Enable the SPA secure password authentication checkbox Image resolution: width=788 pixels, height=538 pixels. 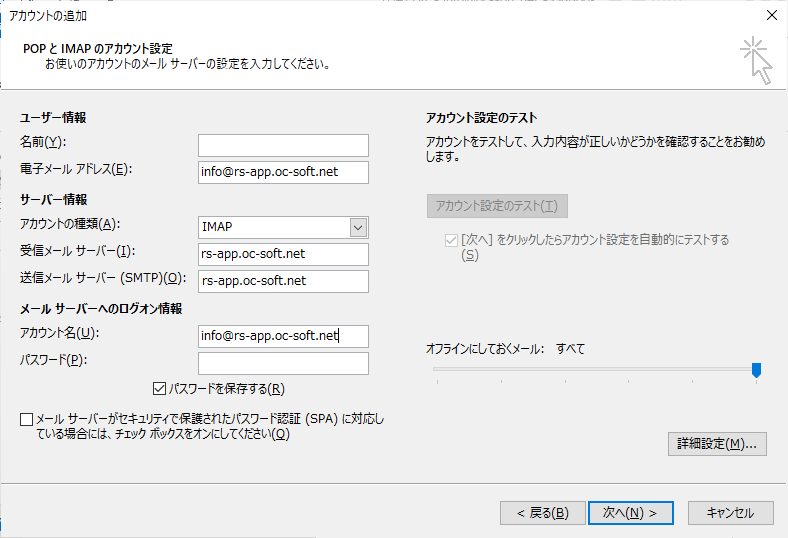coord(27,419)
